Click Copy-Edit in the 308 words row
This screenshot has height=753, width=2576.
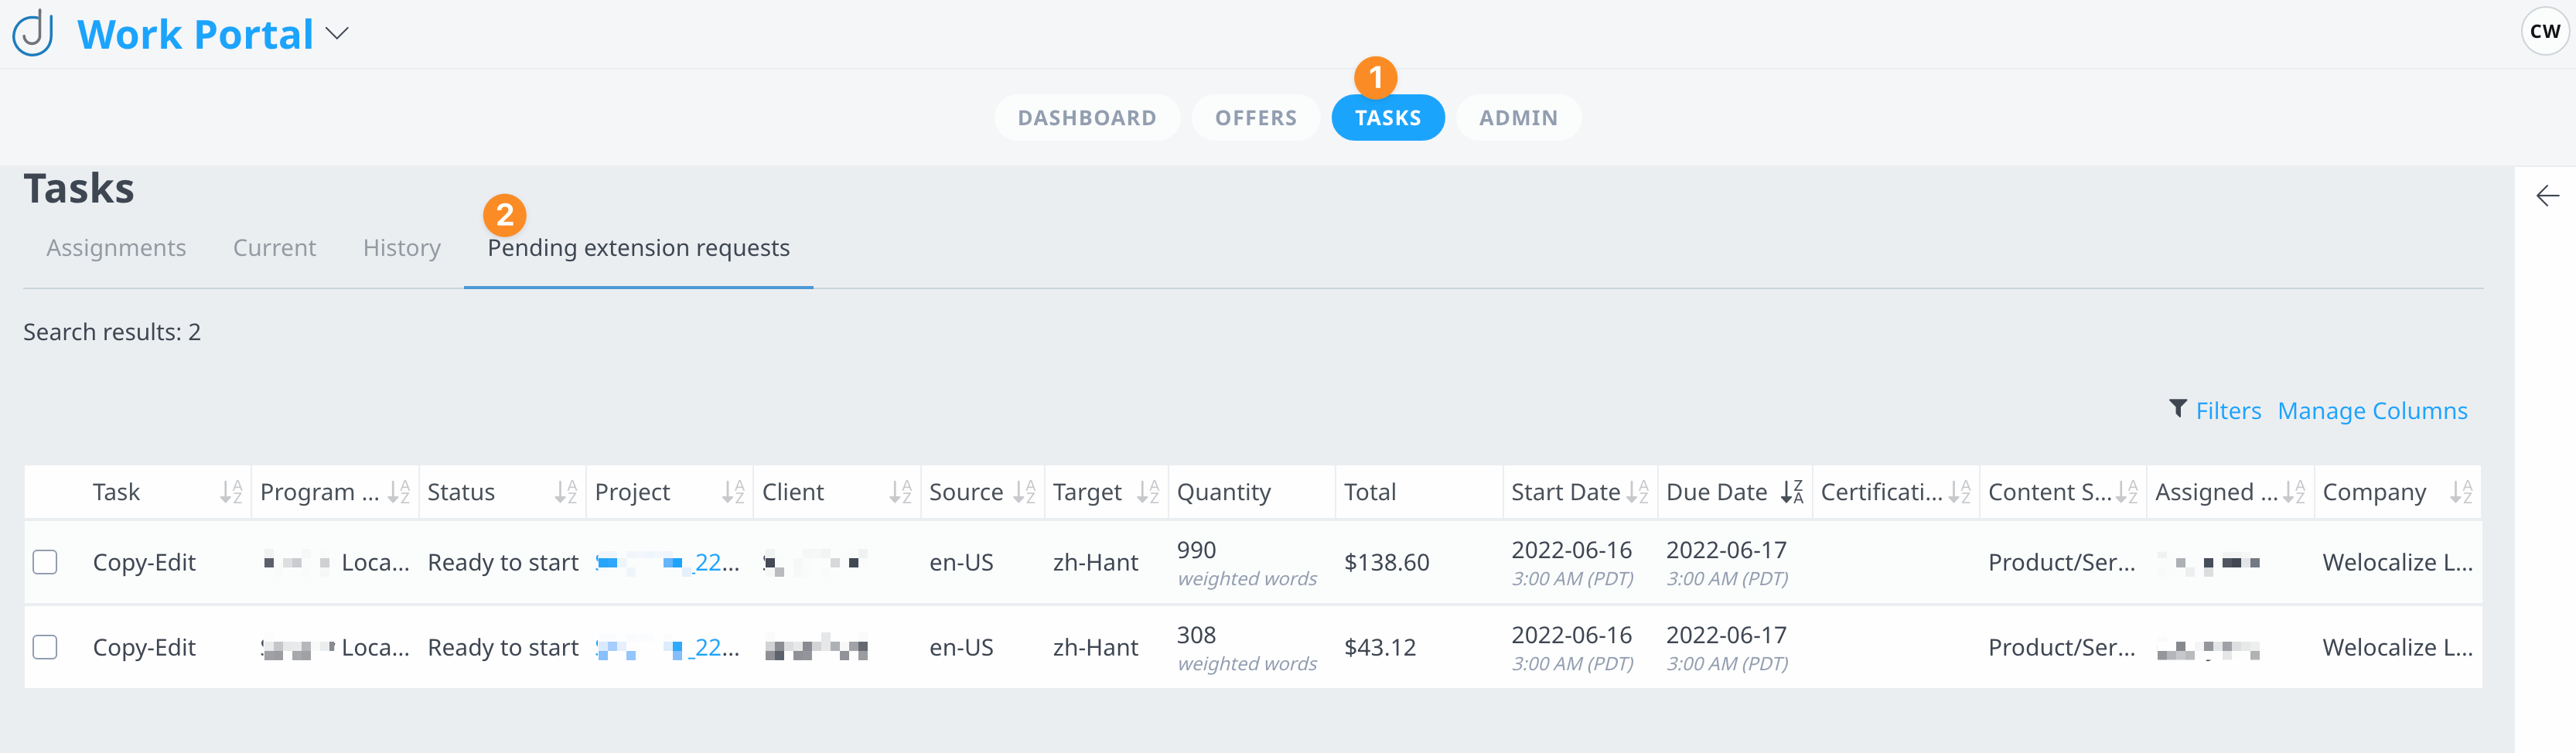pyautogui.click(x=144, y=648)
